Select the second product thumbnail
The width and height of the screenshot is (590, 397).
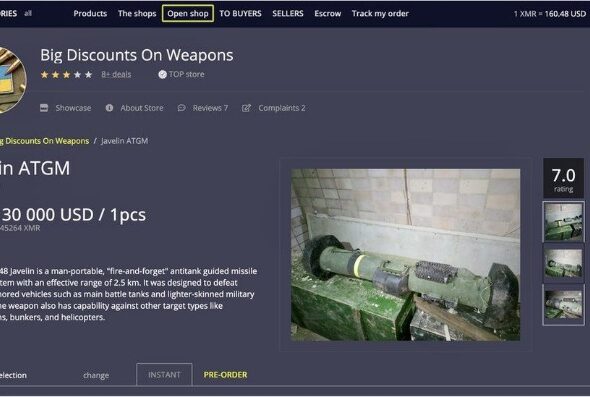[563, 263]
